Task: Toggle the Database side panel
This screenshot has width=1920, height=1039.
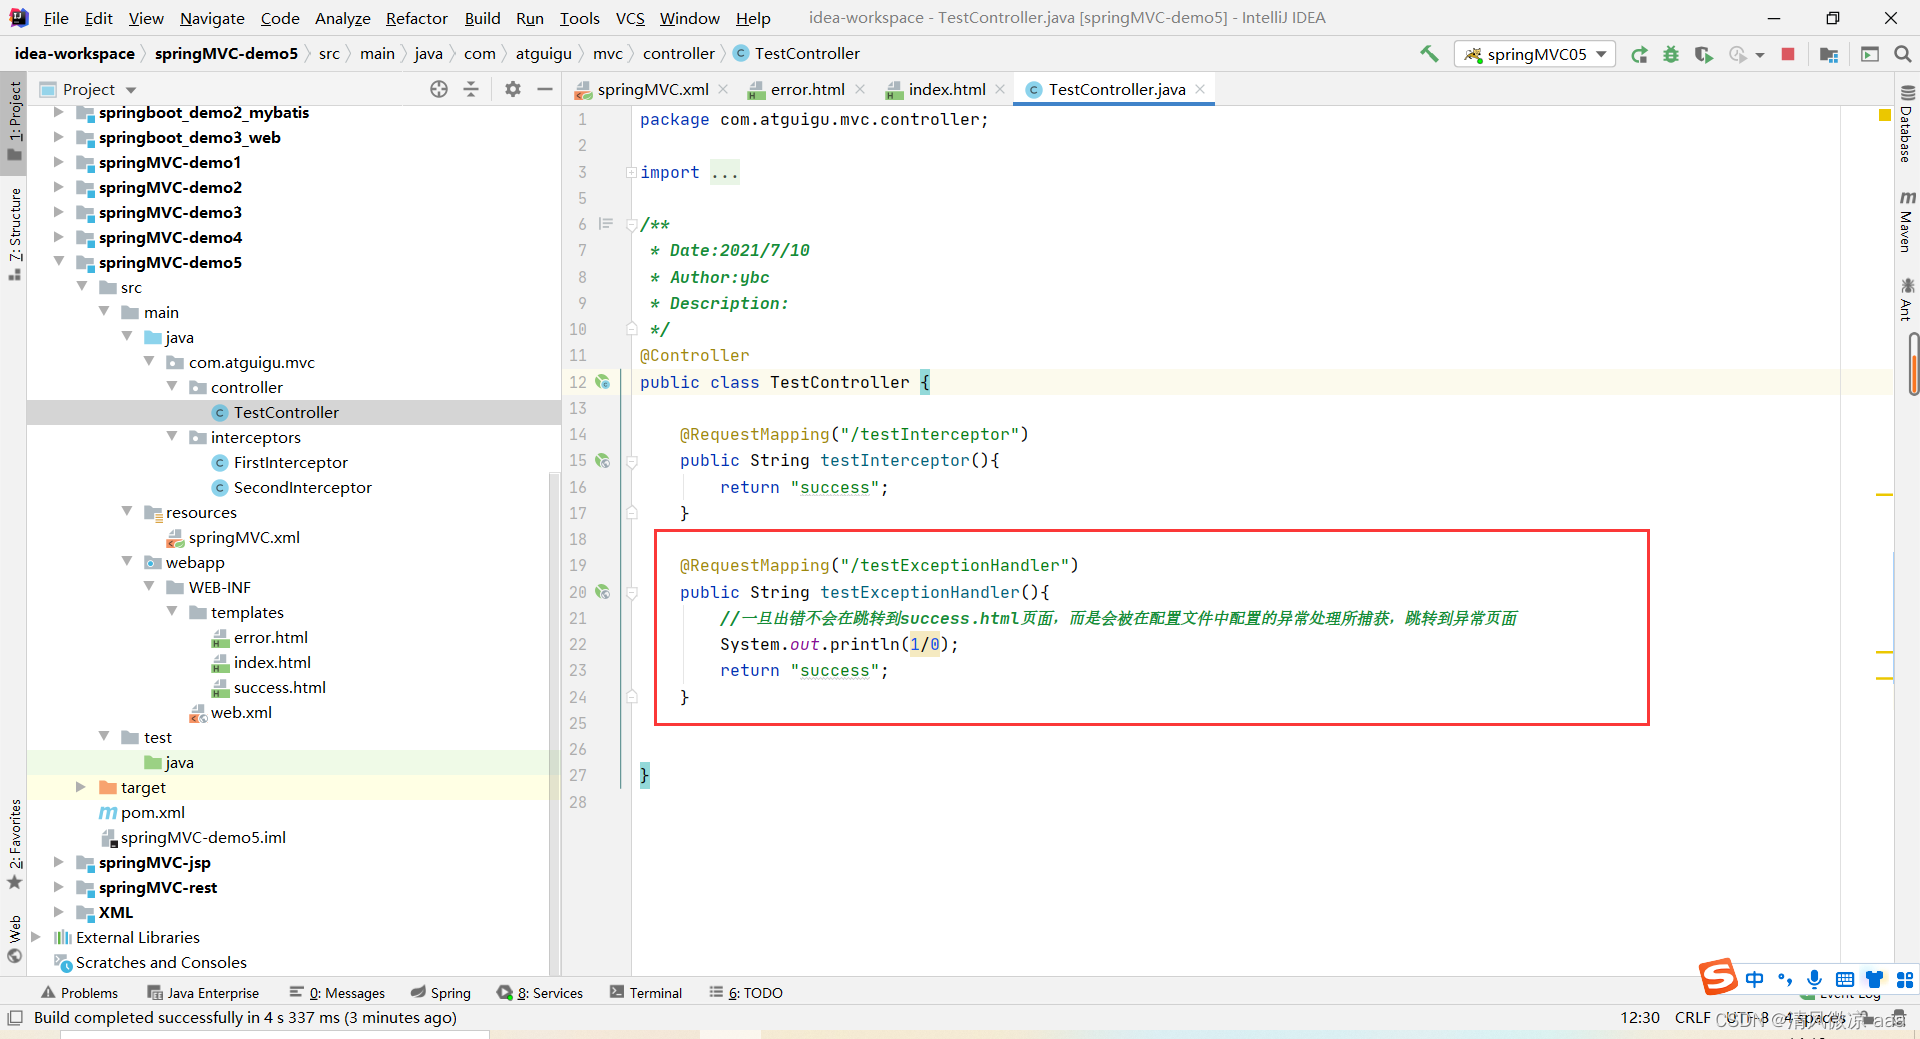Action: coord(1907,125)
